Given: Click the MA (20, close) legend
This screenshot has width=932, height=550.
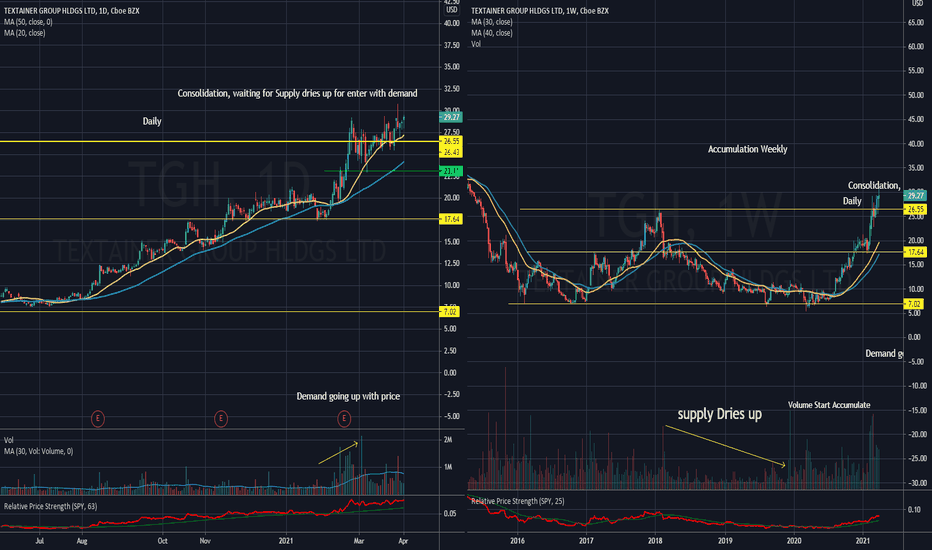Looking at the screenshot, I should [24, 33].
